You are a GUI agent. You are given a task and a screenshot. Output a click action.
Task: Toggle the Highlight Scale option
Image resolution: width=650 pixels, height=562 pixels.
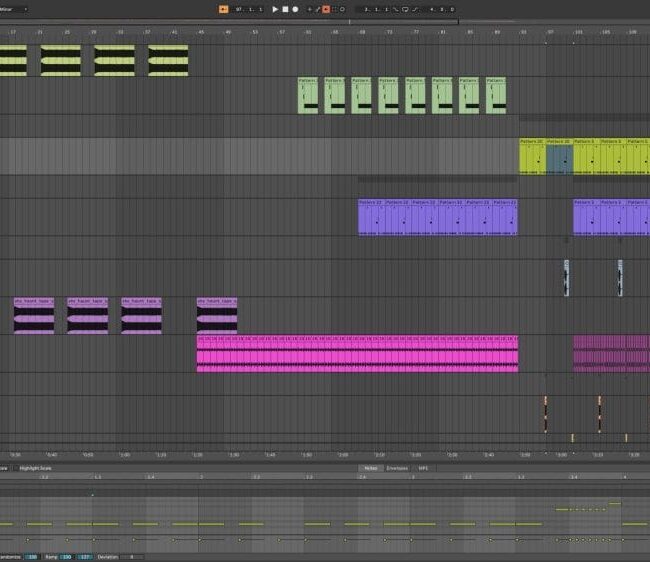(36, 468)
